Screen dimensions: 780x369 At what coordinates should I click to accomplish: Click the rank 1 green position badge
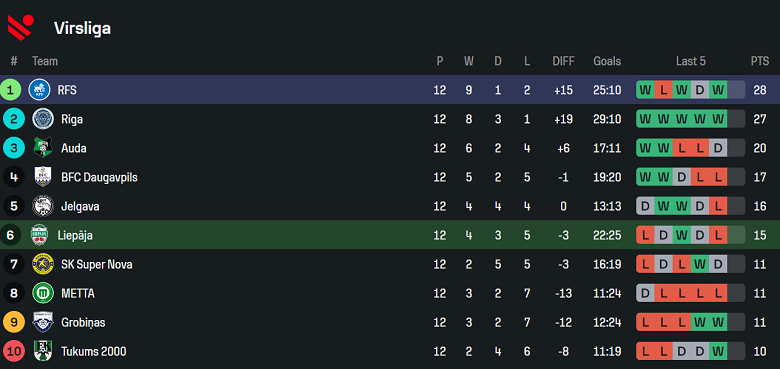click(10, 90)
